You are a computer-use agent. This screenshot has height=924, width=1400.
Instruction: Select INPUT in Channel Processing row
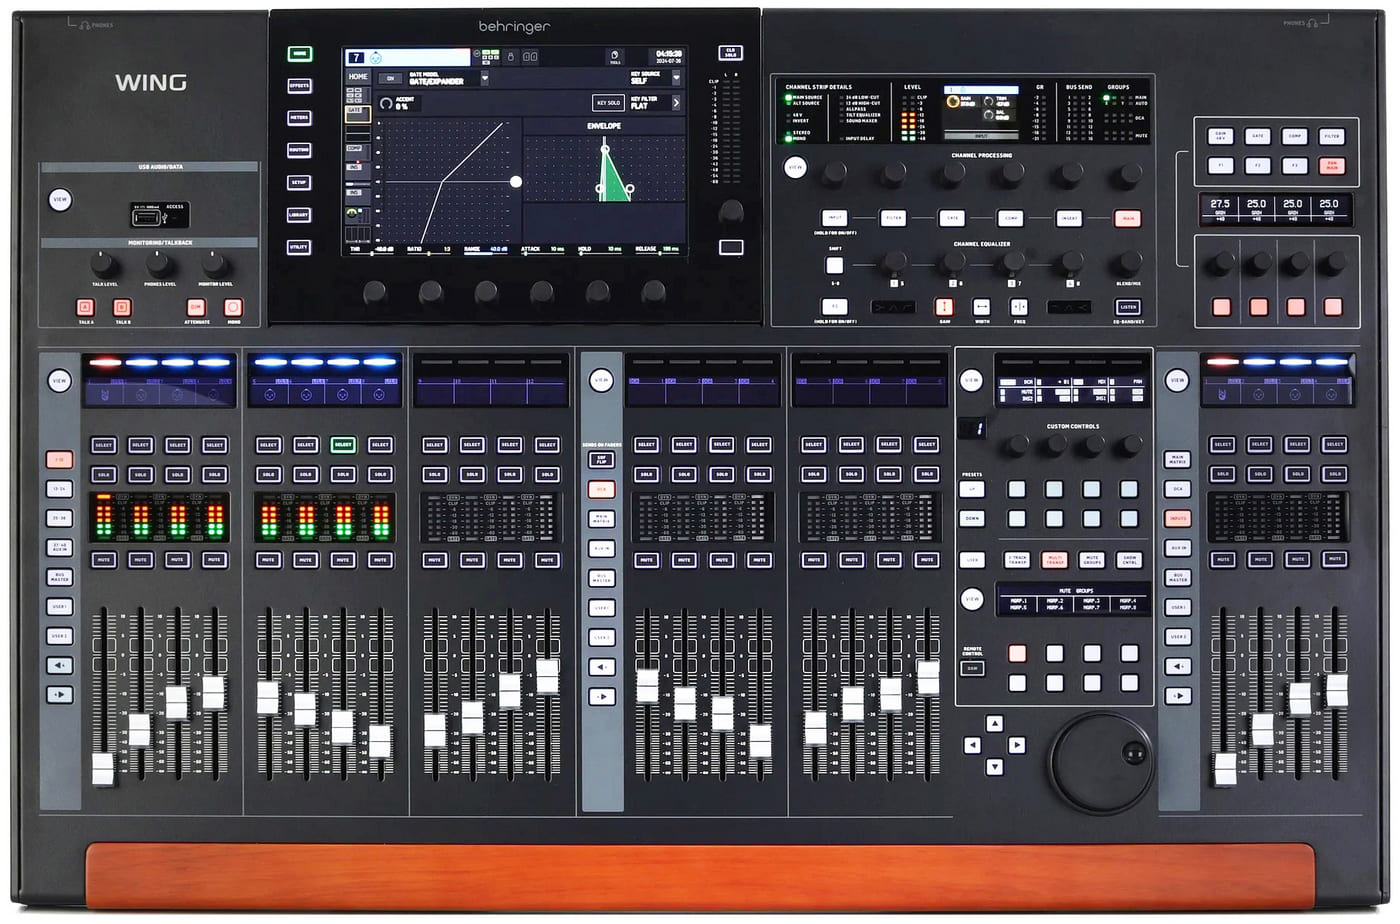coord(834,218)
